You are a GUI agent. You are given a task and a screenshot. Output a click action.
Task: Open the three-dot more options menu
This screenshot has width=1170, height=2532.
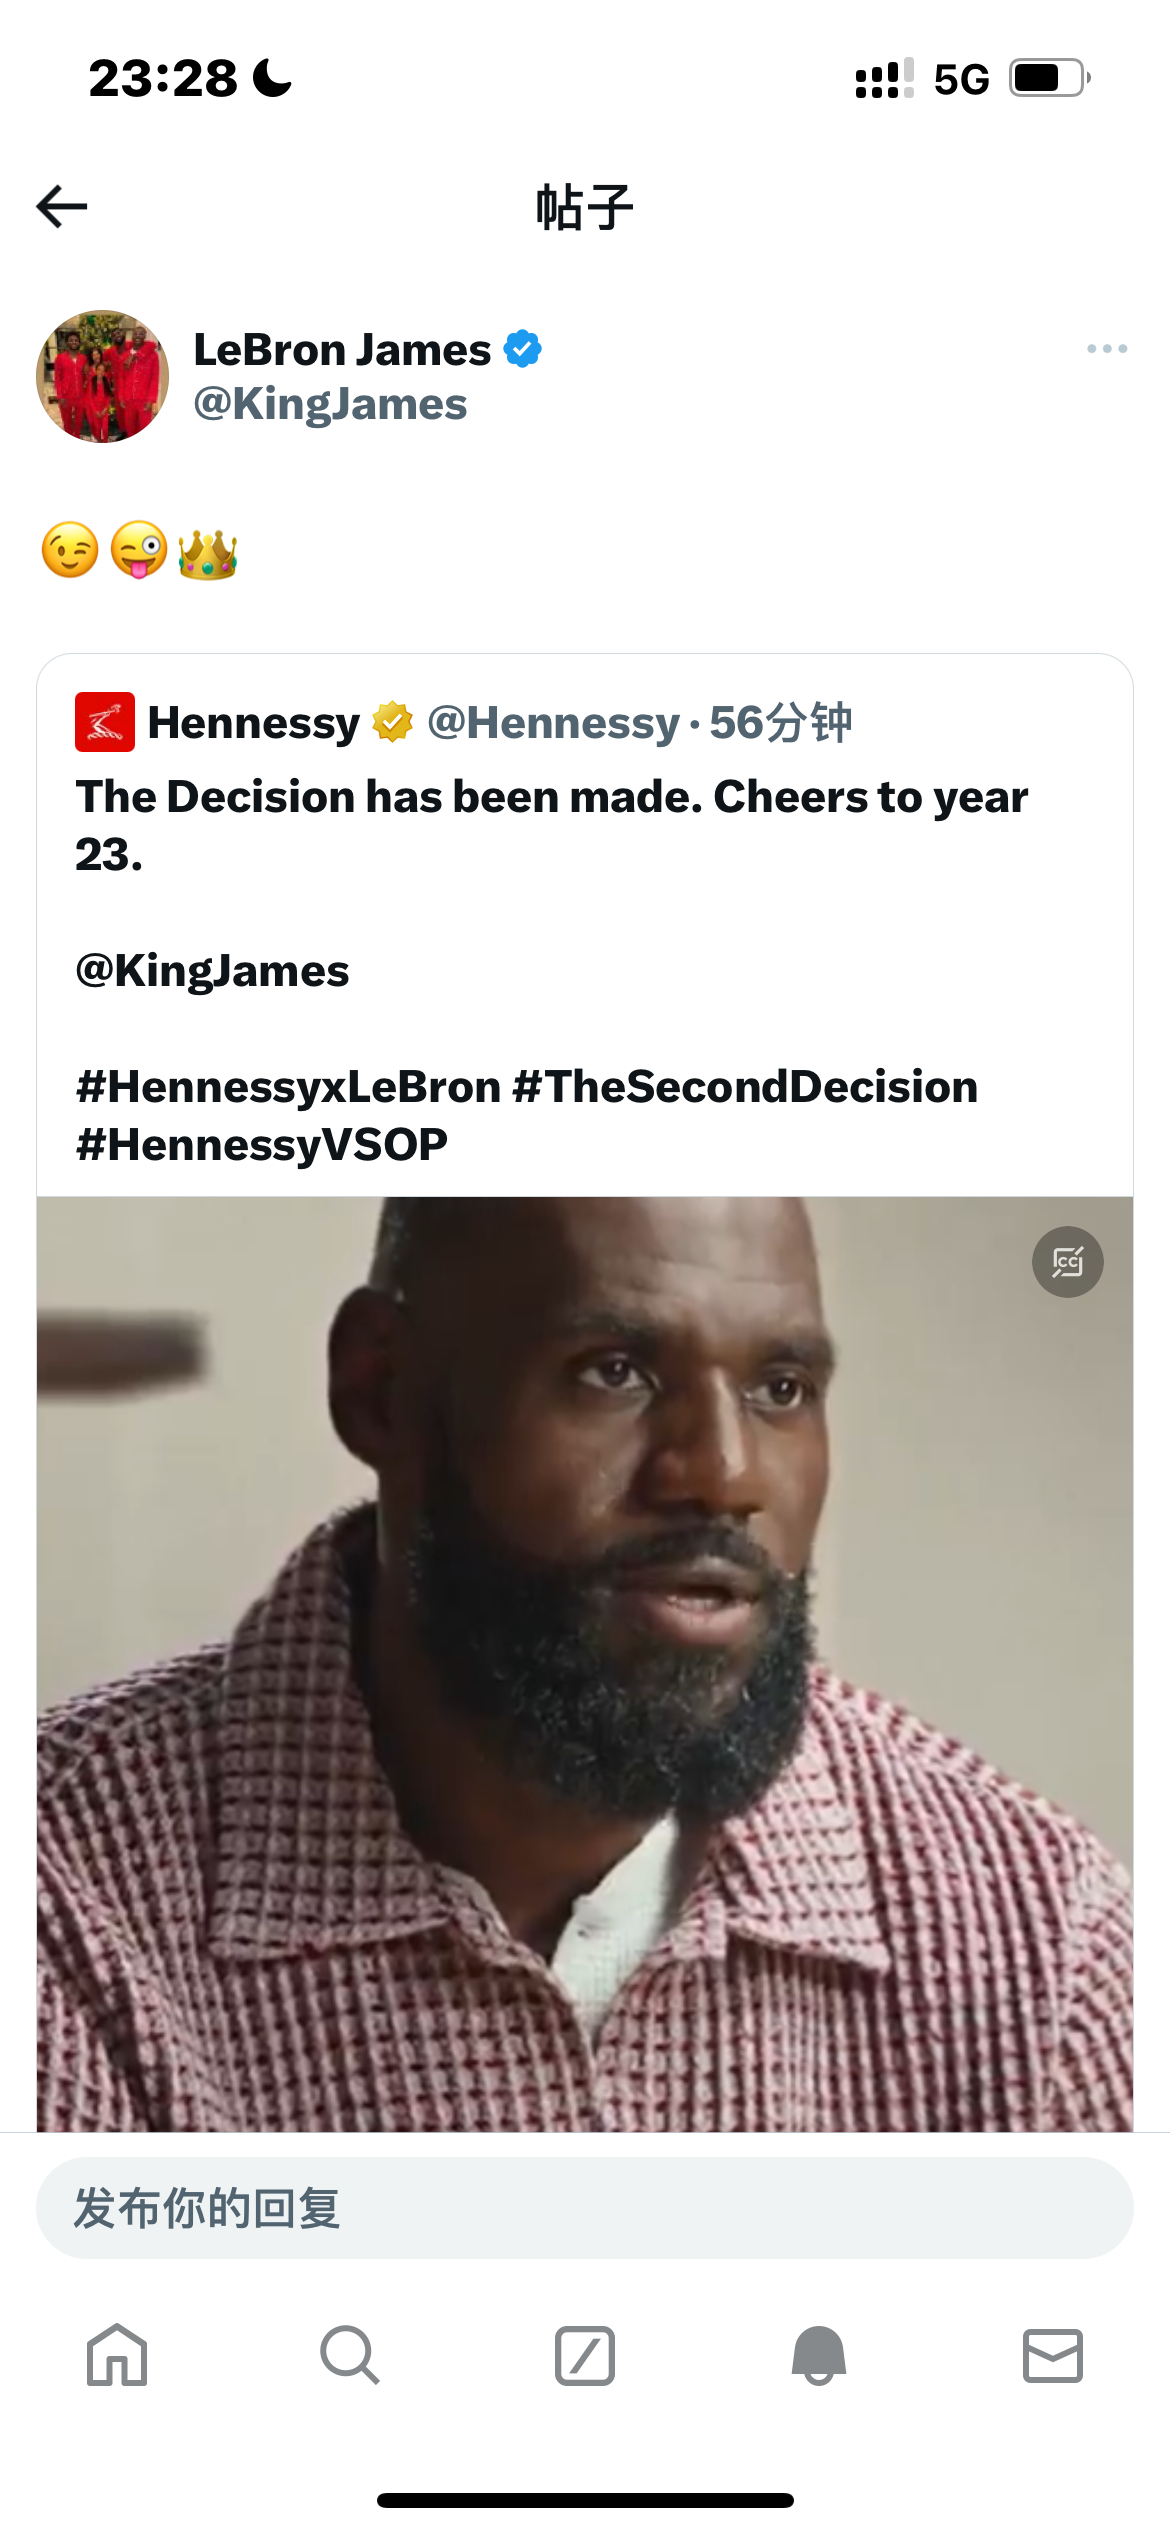(x=1106, y=349)
